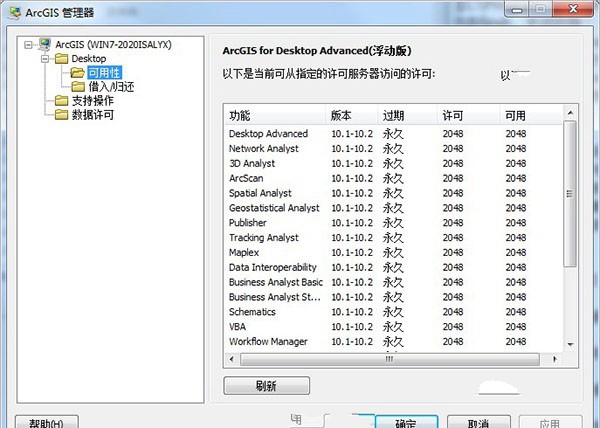
Task: Click the vertical scrollbar thumb
Action: (570, 194)
